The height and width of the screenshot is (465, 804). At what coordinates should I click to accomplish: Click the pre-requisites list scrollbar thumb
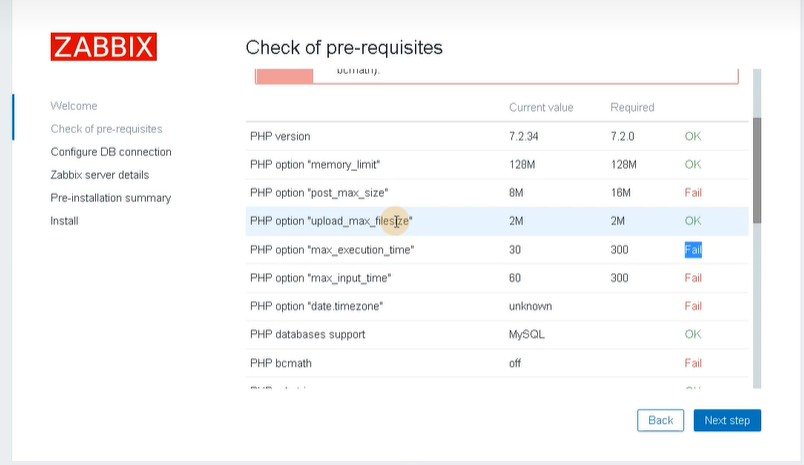(757, 170)
